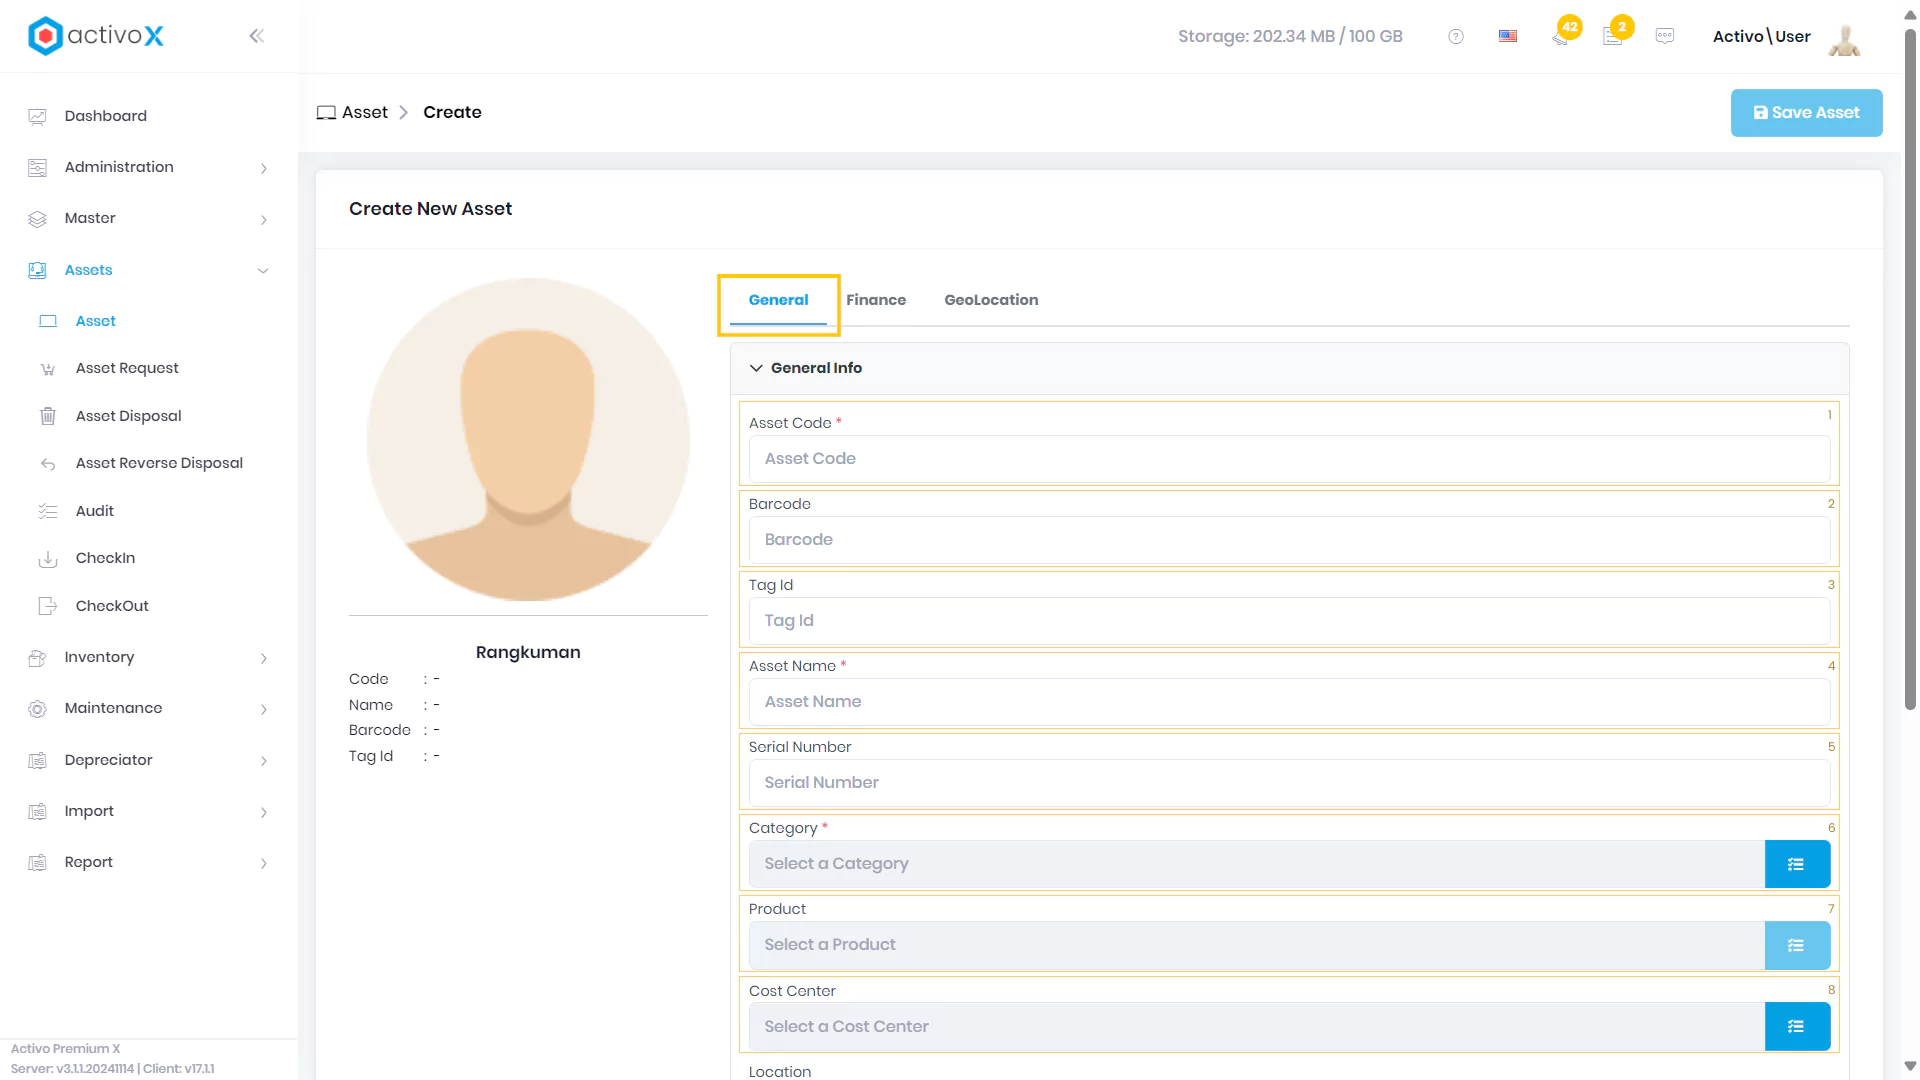Select a Category dropdown field
The image size is (1920, 1080).
tap(1256, 864)
